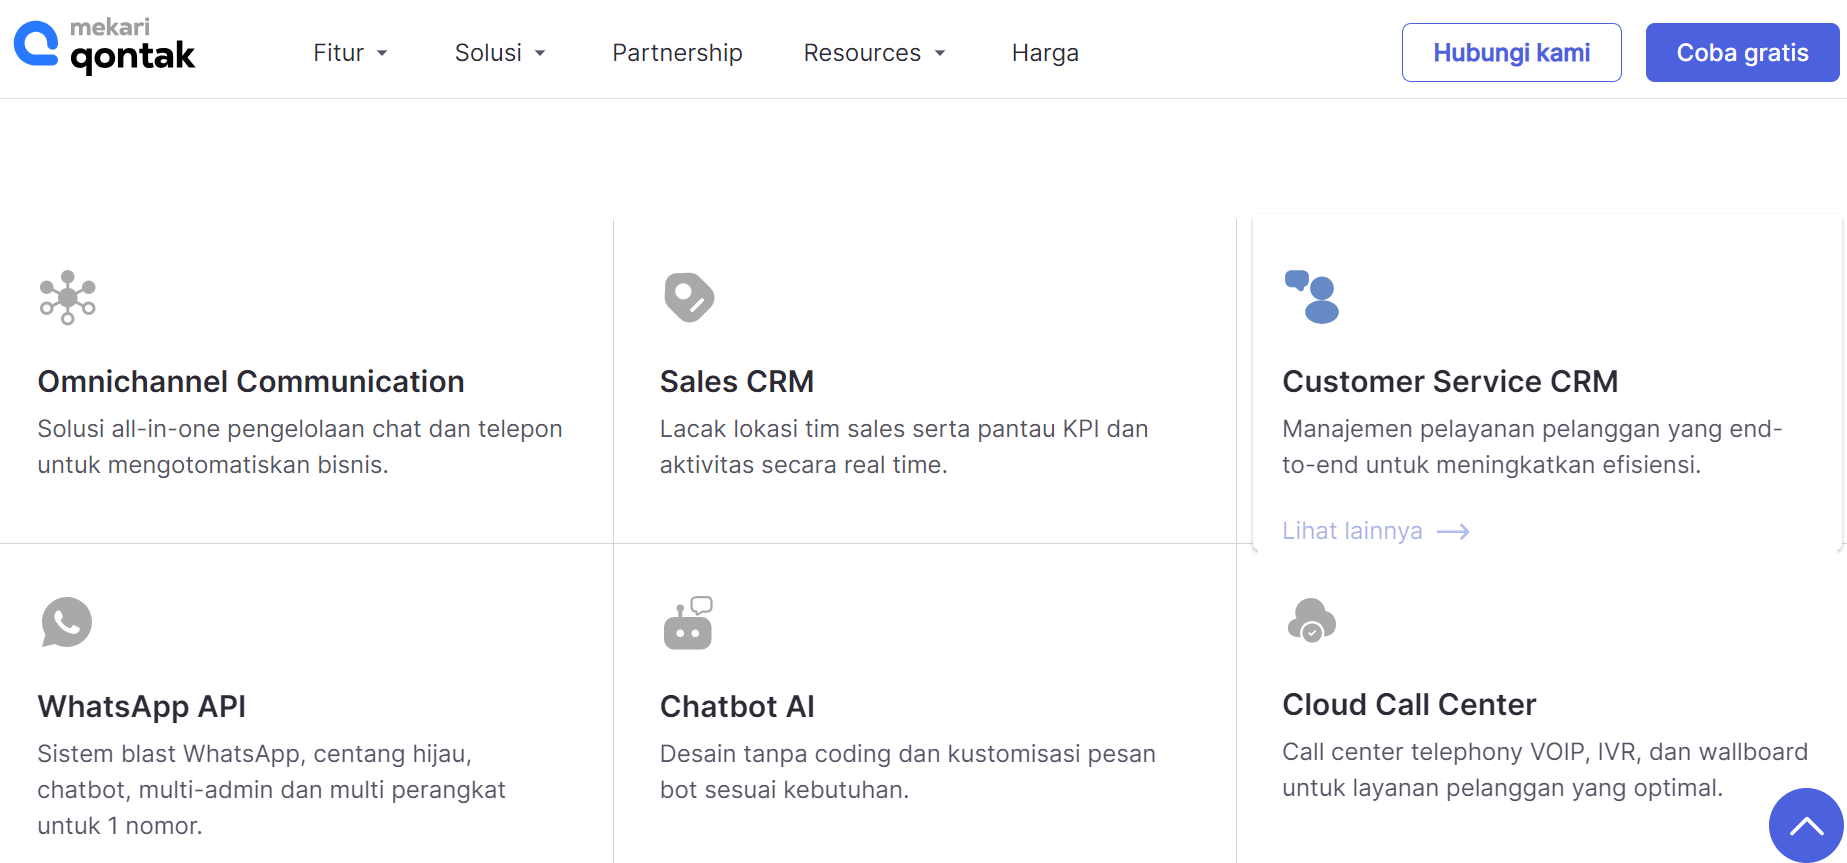Click the Hubungi kami button
This screenshot has height=863, width=1847.
click(x=1511, y=52)
